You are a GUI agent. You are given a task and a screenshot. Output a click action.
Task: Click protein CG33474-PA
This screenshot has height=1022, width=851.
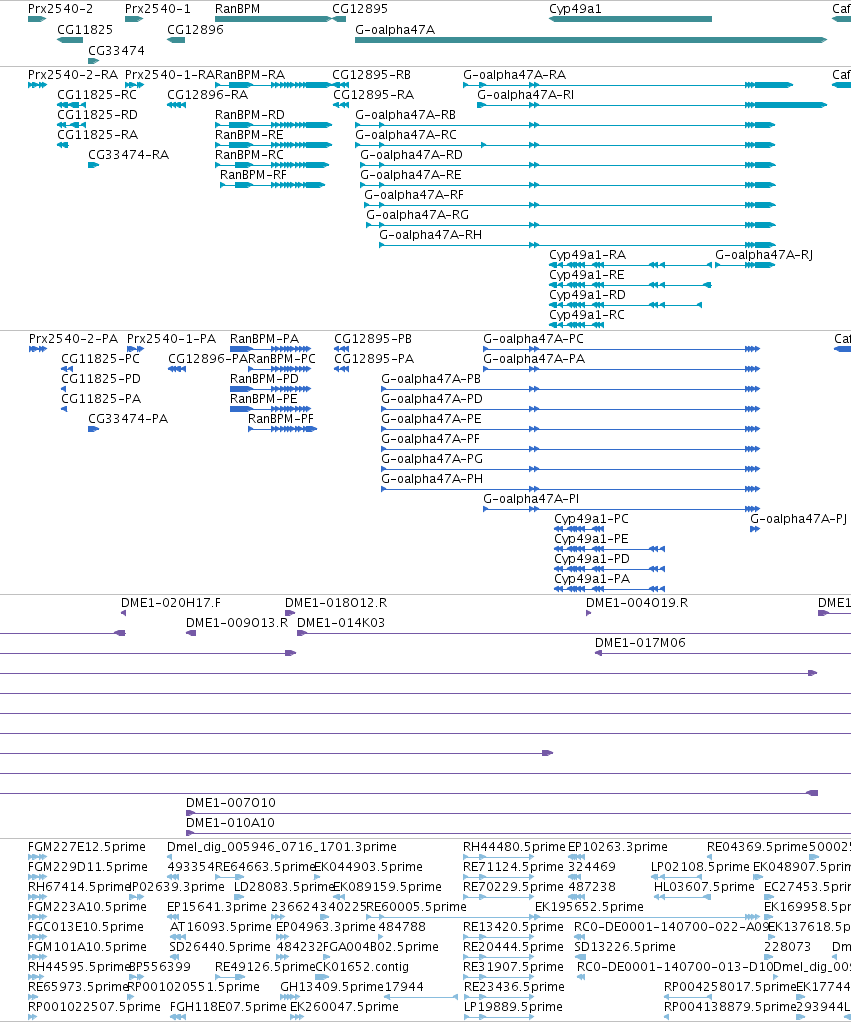pos(128,419)
